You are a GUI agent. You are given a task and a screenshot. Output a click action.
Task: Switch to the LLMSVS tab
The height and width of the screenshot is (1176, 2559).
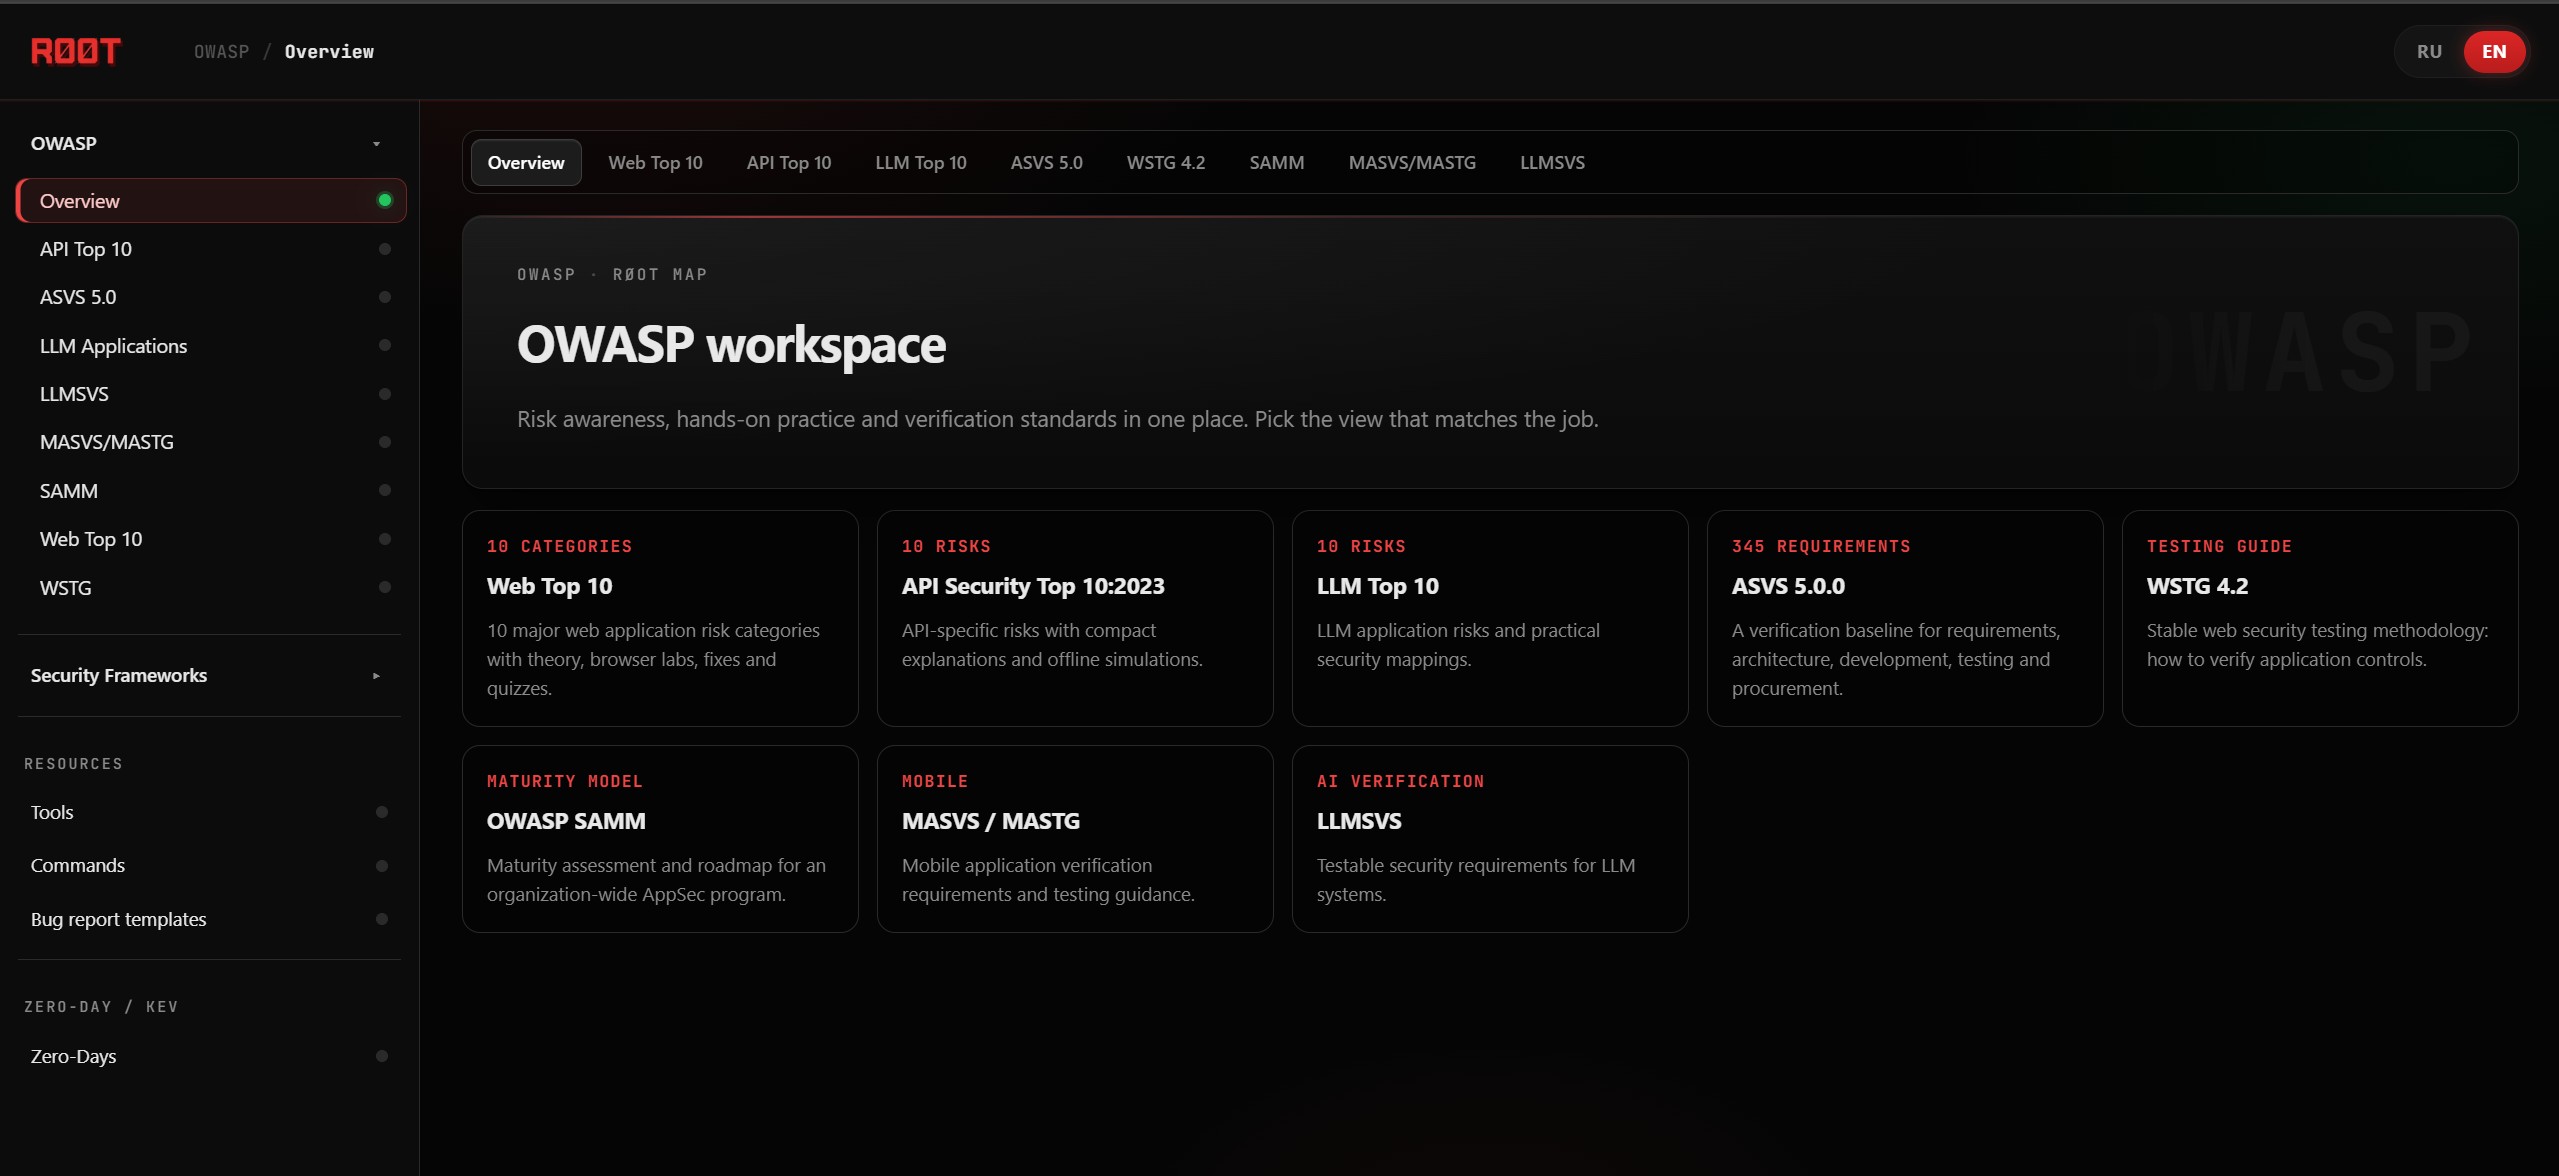pyautogui.click(x=1552, y=162)
